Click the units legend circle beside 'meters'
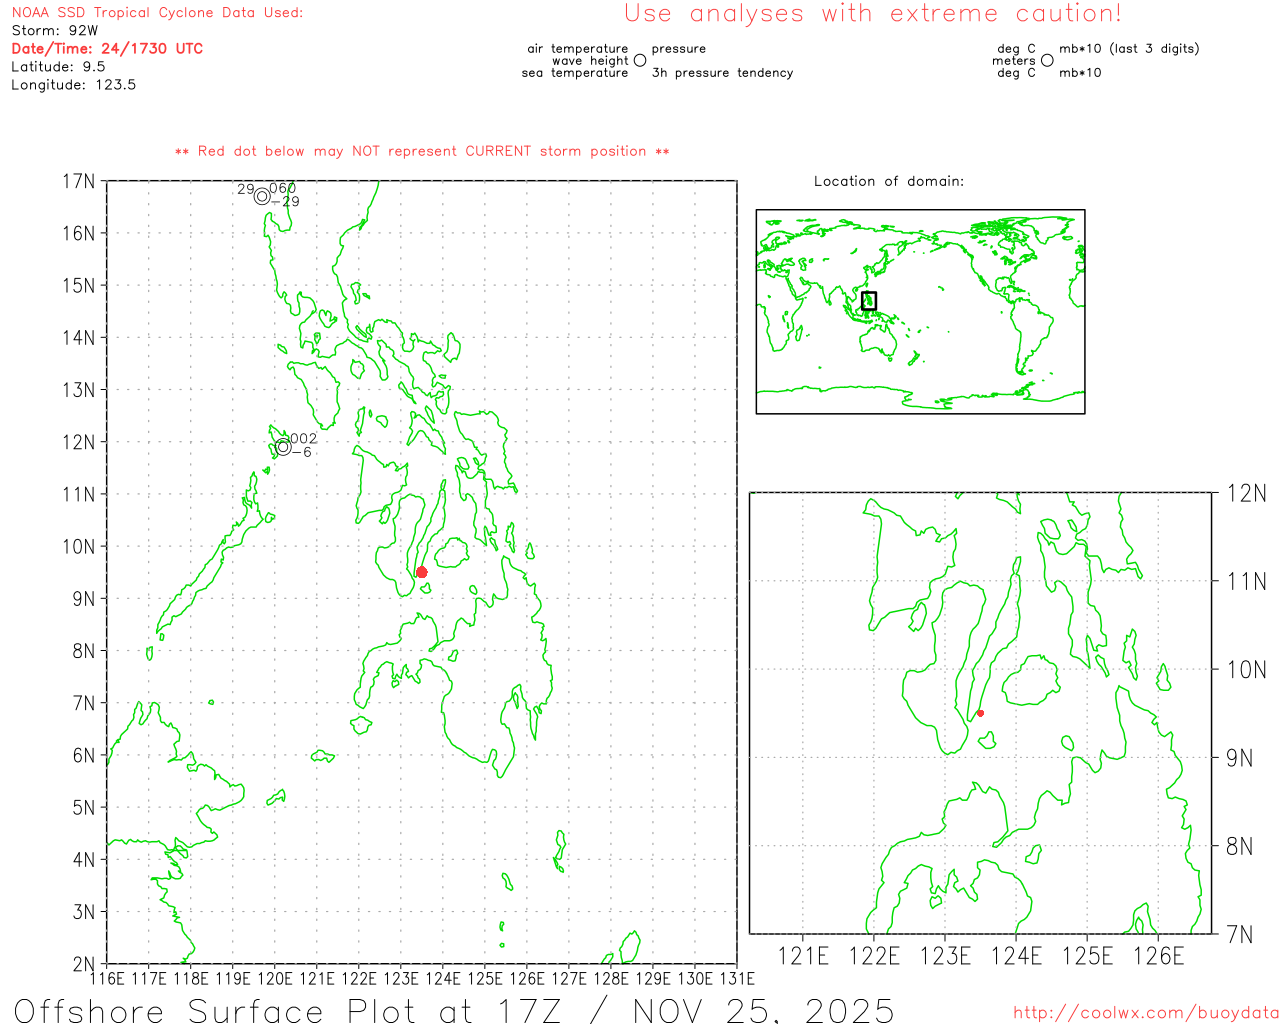 [x=1047, y=61]
